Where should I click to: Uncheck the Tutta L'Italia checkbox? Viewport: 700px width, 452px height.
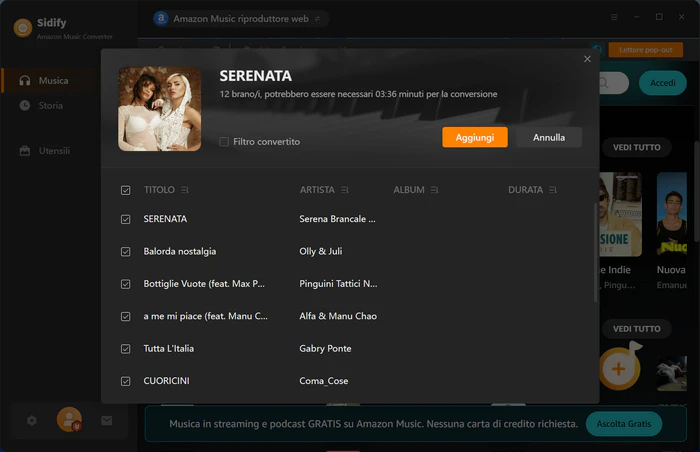click(125, 349)
